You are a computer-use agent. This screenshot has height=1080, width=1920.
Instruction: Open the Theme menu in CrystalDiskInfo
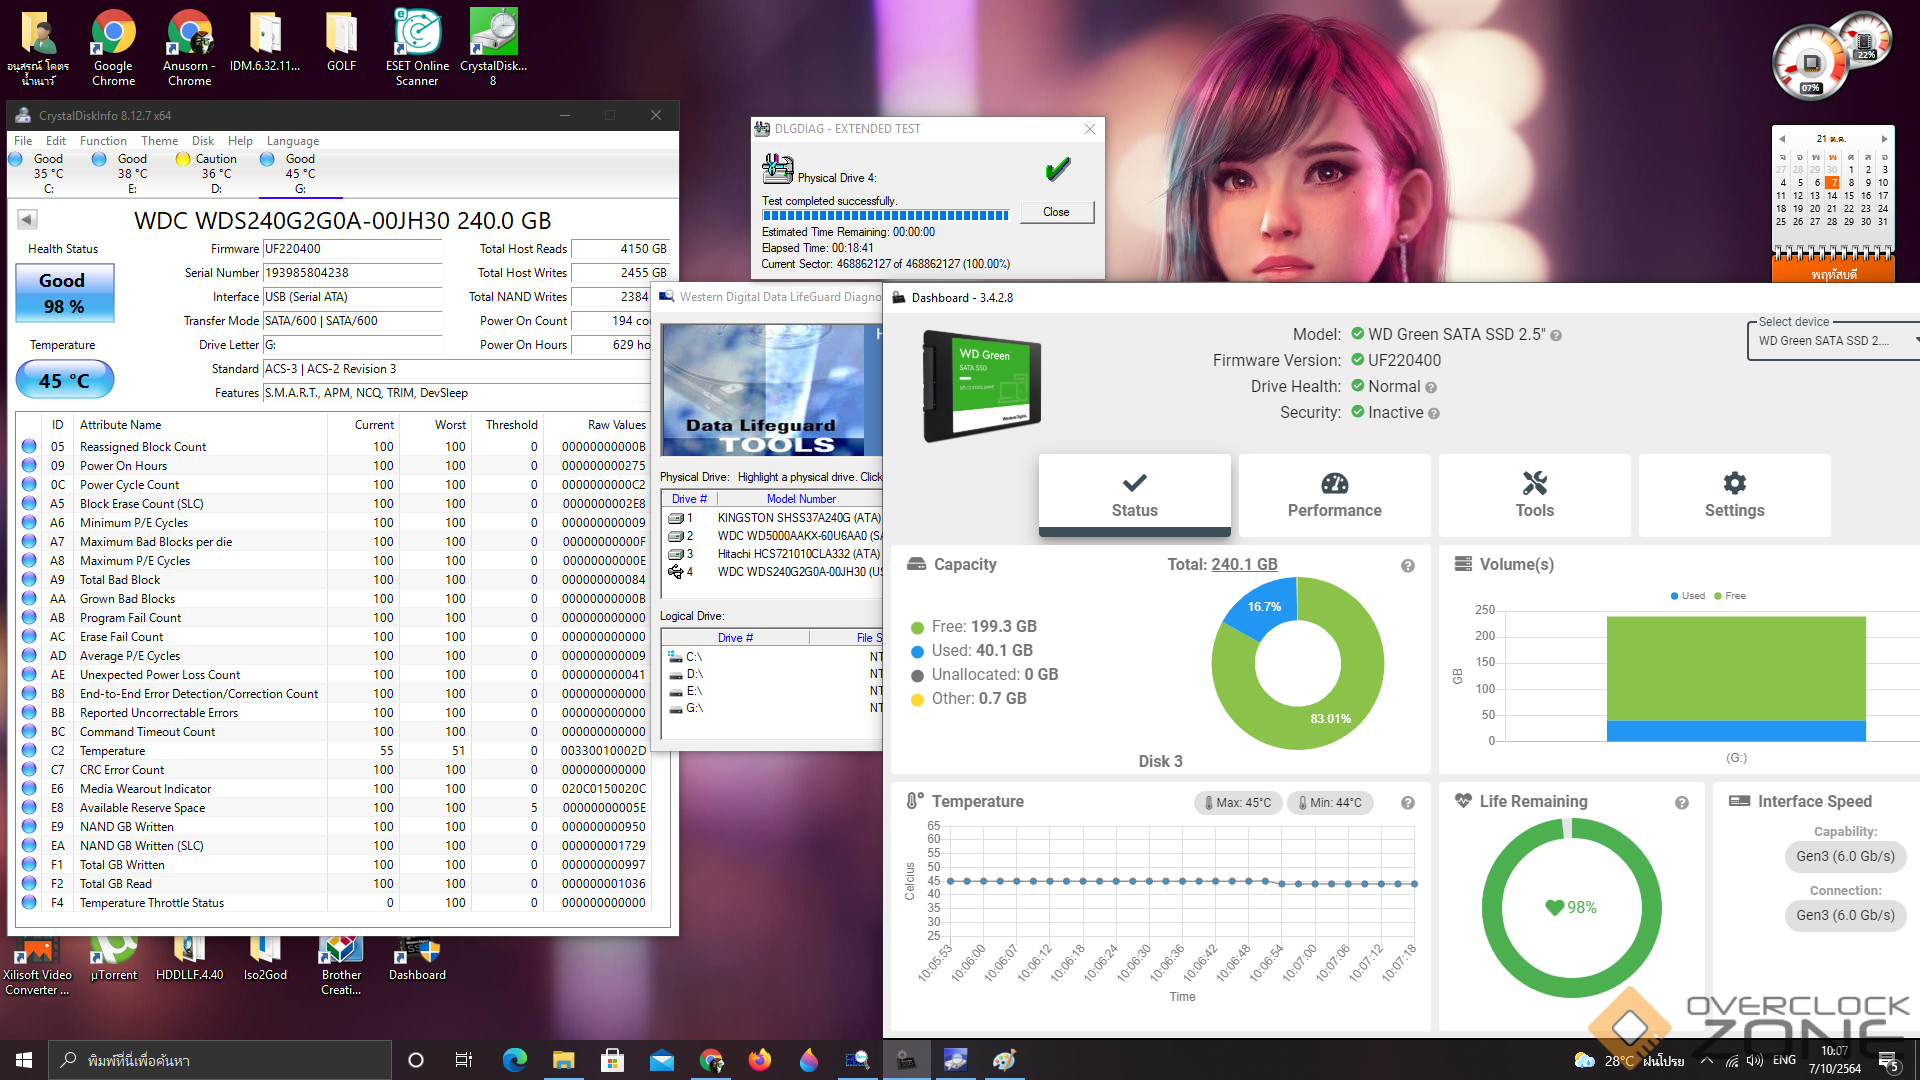(x=159, y=141)
